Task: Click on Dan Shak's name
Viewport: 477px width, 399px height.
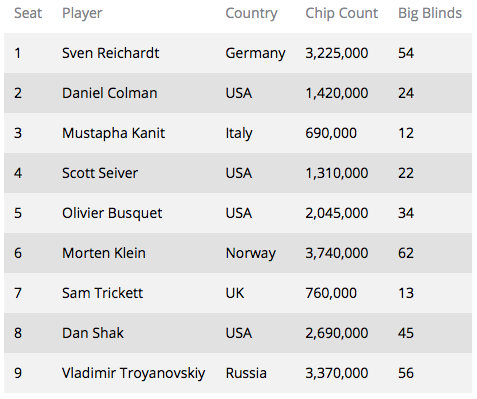Action: click(93, 333)
